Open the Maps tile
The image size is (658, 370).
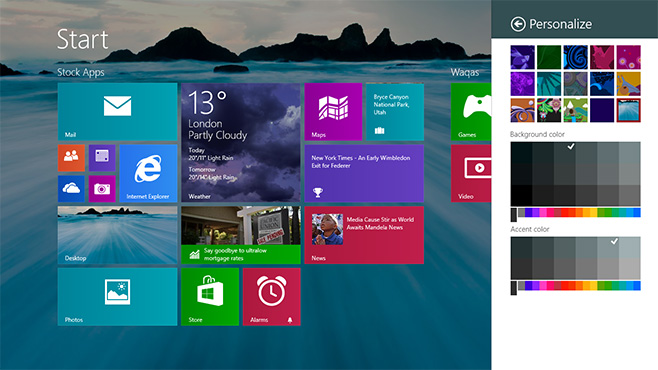pyautogui.click(x=333, y=112)
